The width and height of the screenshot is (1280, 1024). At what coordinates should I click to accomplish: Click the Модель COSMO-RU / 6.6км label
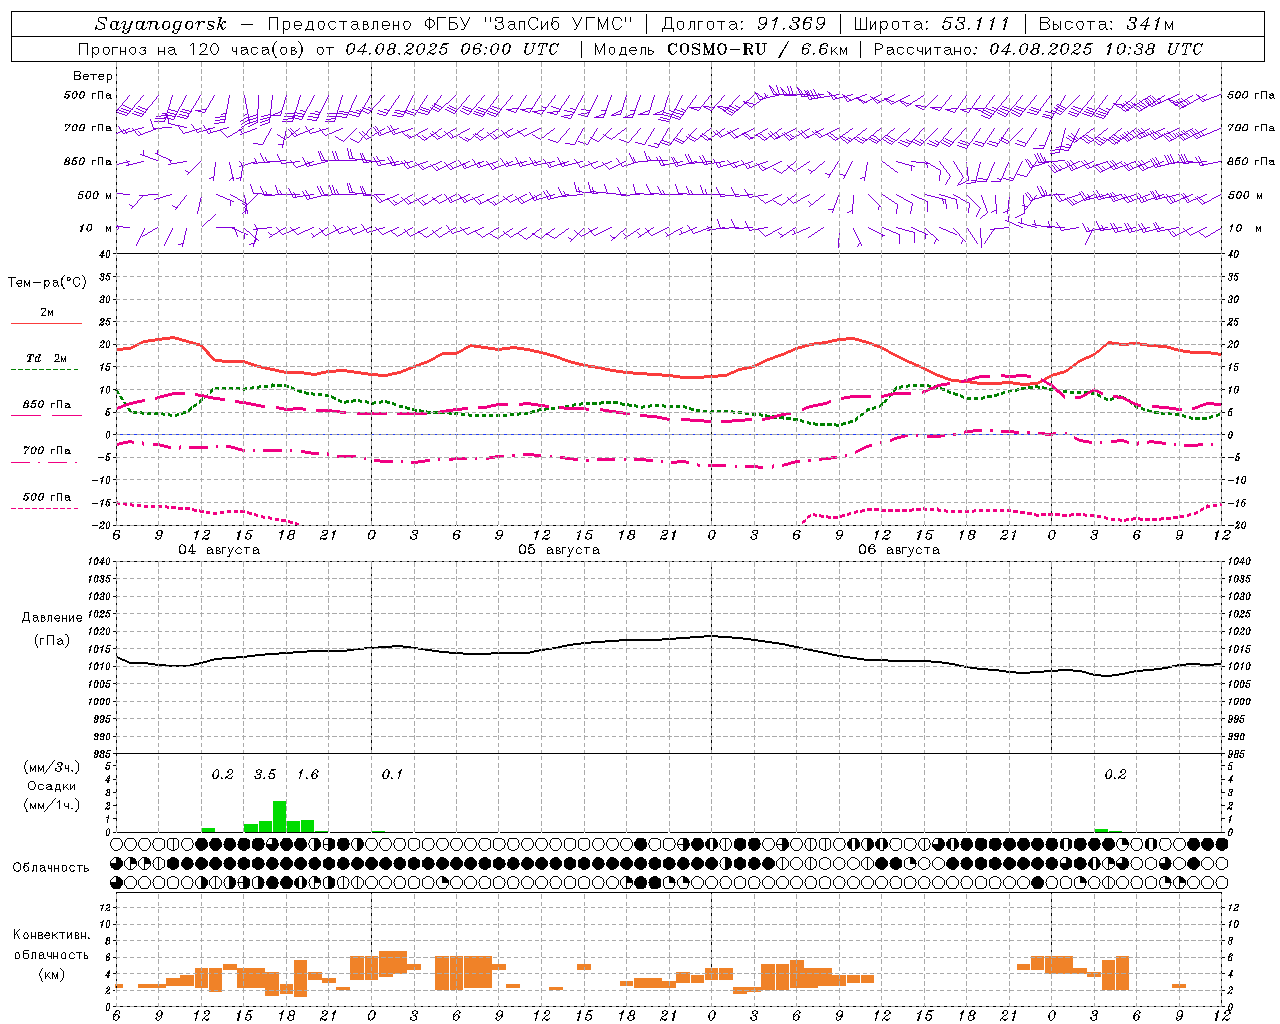coord(720,49)
